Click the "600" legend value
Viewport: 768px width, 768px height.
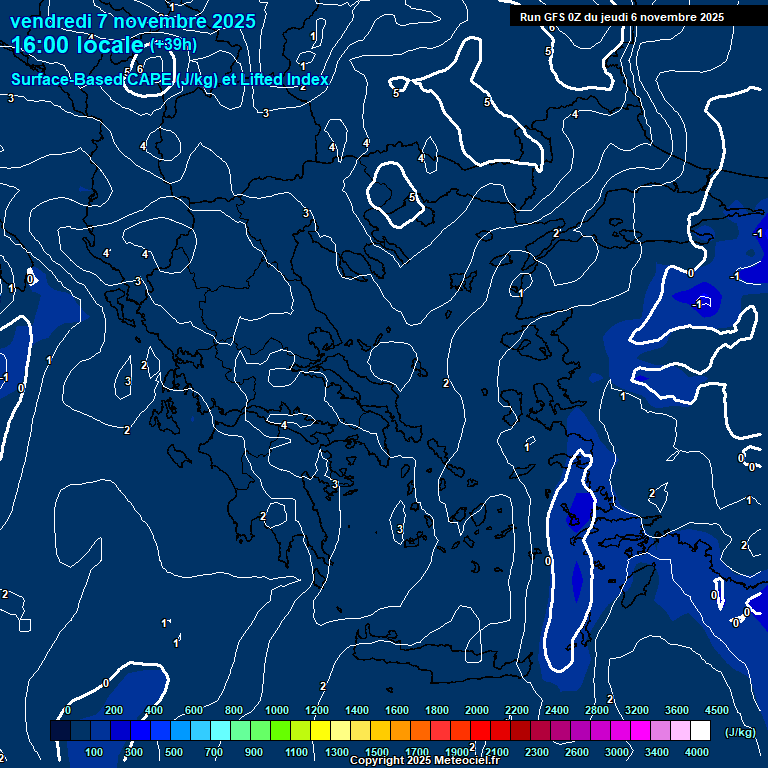pos(193,710)
